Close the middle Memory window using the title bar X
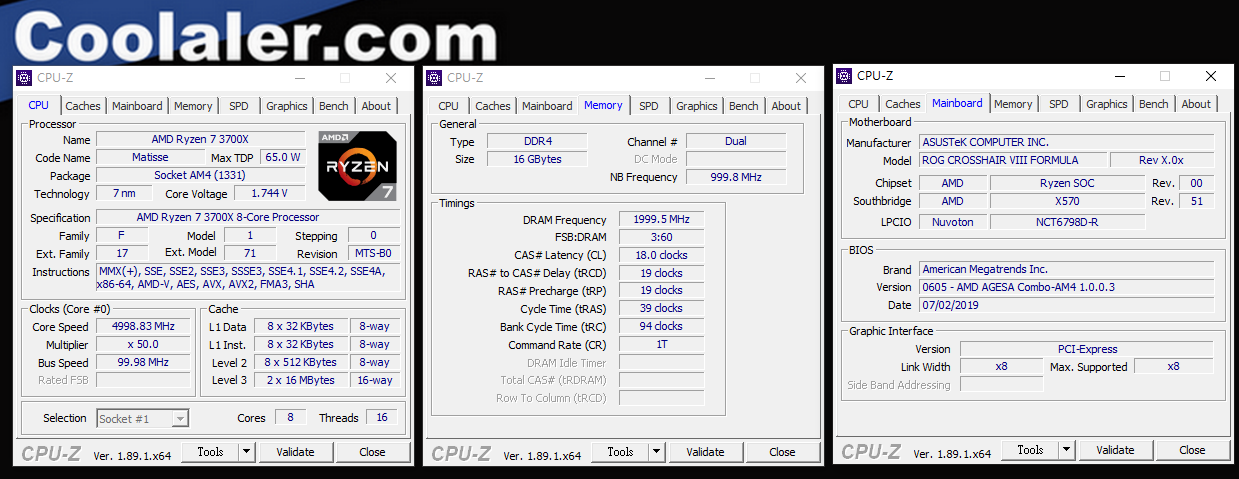The width and height of the screenshot is (1239, 479). (x=801, y=78)
